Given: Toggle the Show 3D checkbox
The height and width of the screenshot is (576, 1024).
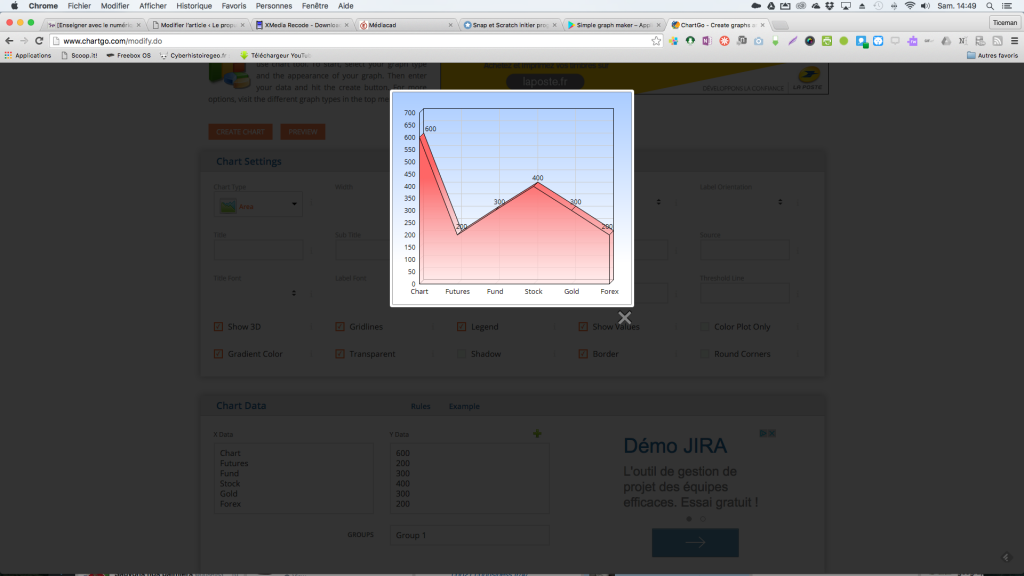Looking at the screenshot, I should pos(219,327).
